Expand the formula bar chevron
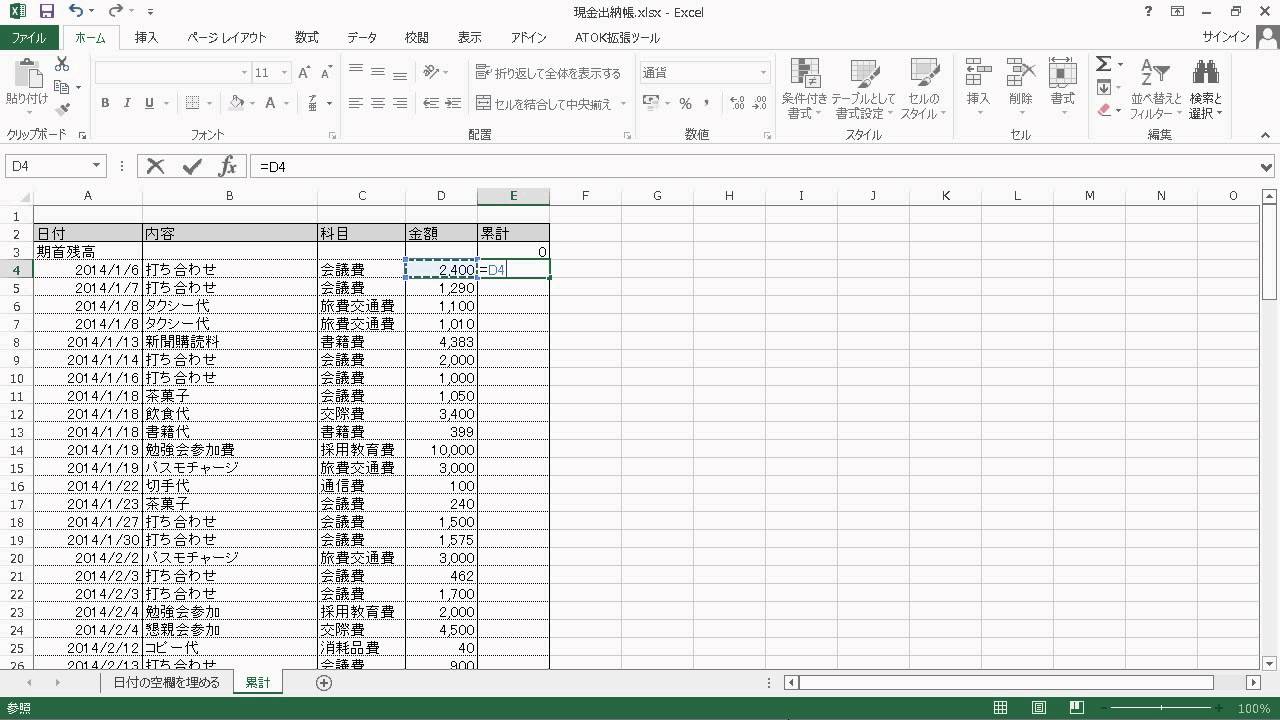Screen dimensions: 1280x720 [1266, 167]
